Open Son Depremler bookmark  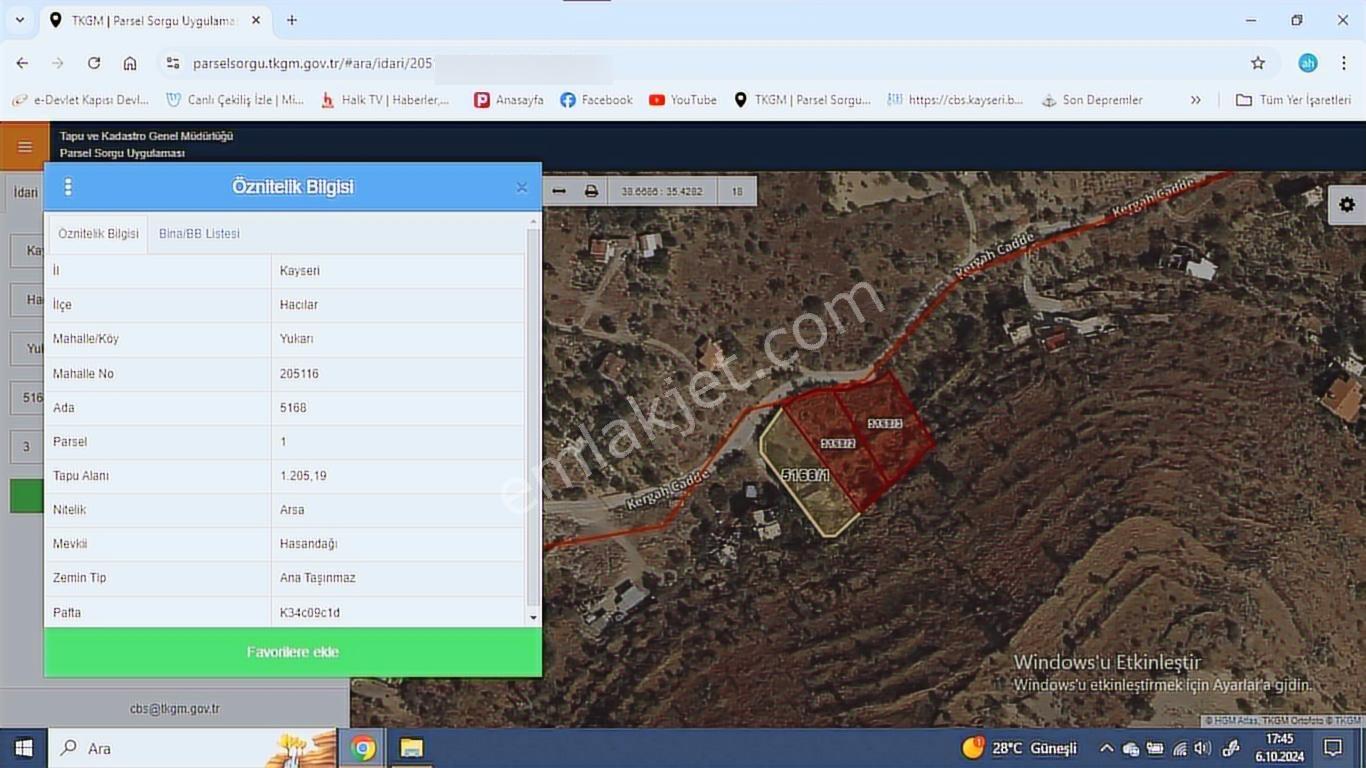point(1092,100)
